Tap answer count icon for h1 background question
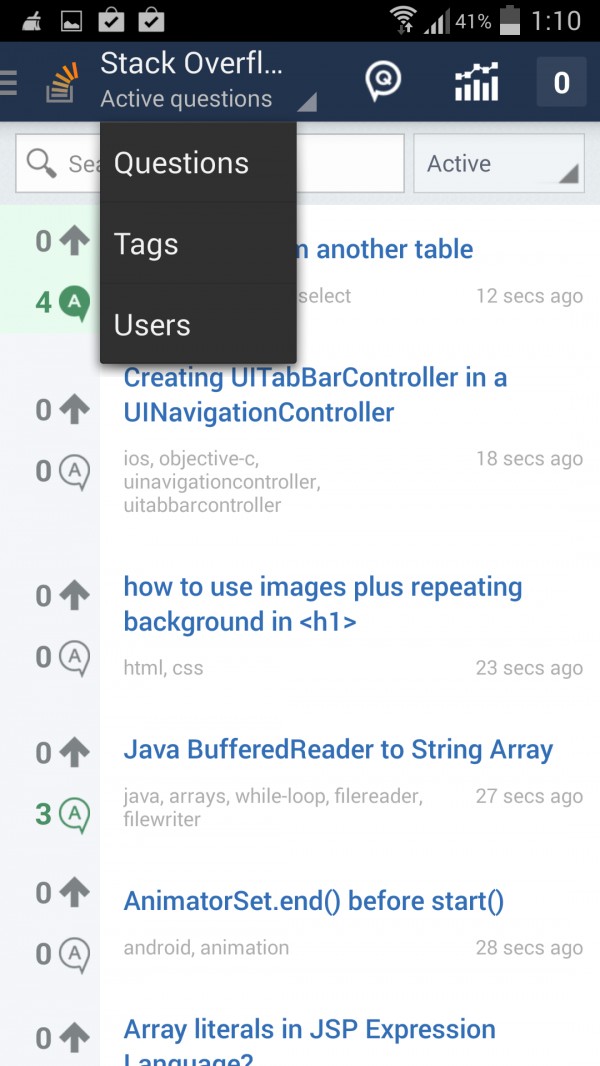This screenshot has height=1066, width=600. (74, 658)
